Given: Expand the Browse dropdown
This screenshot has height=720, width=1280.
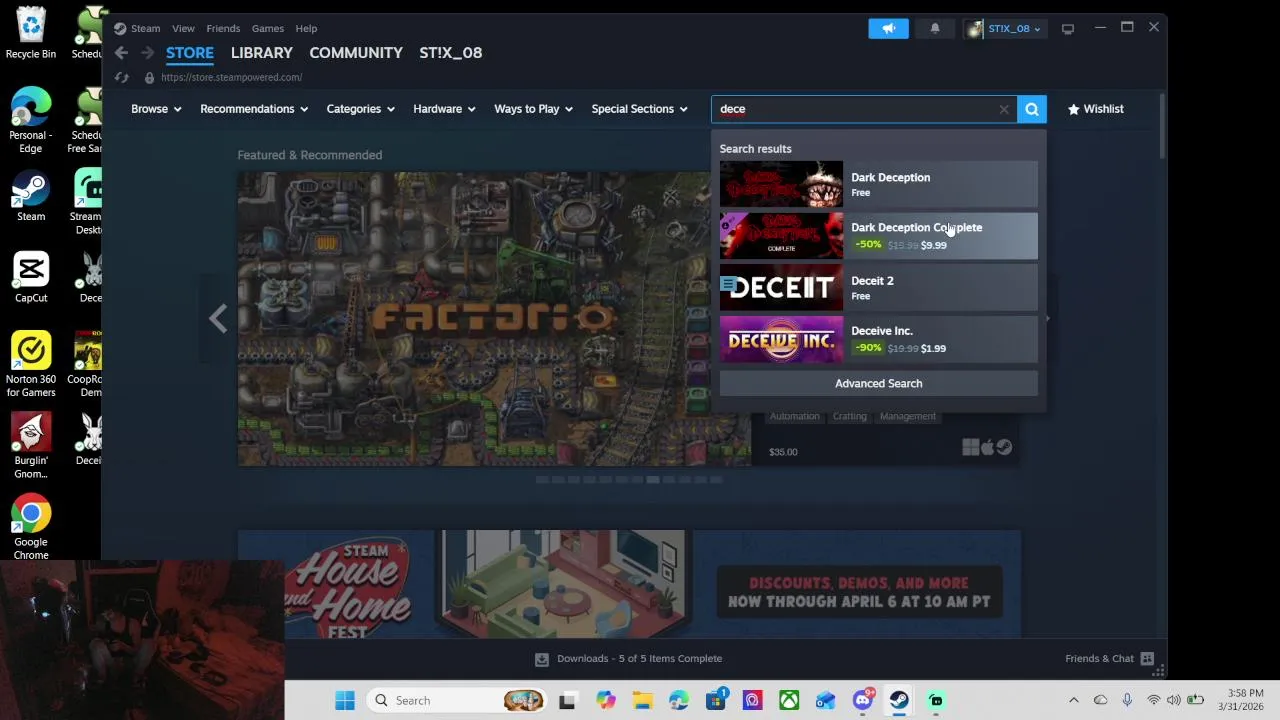Looking at the screenshot, I should click(156, 109).
